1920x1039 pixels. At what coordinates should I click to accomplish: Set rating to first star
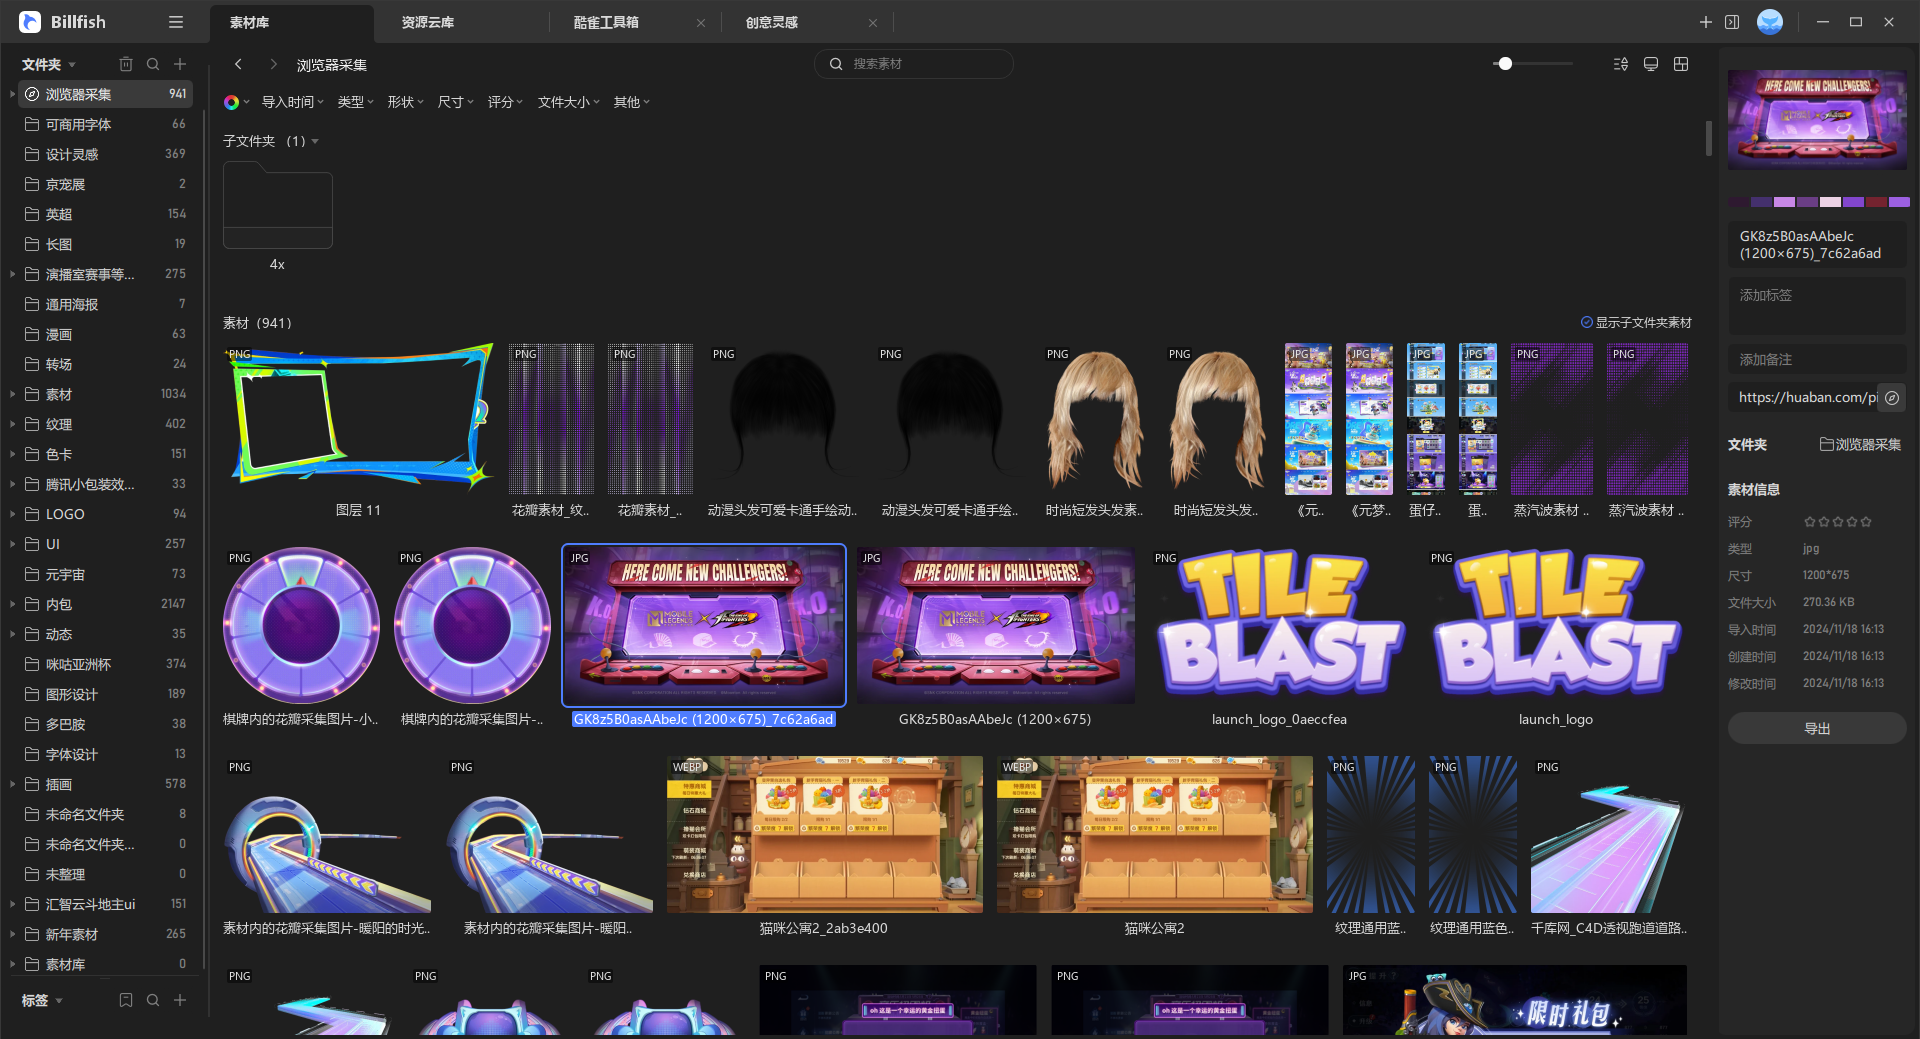[1809, 522]
